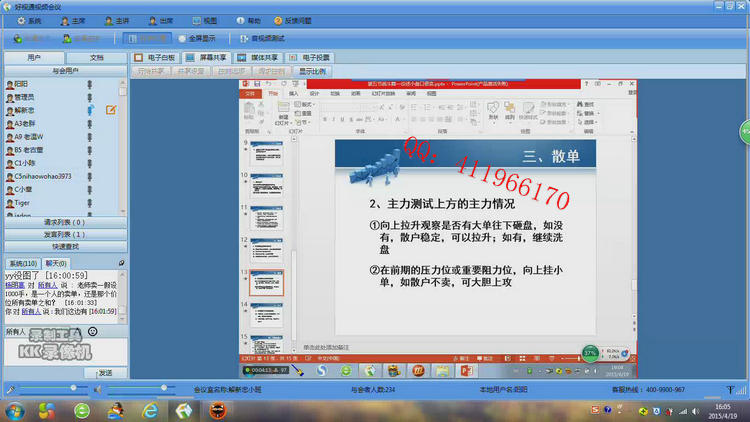Screen dimensions: 750x422
Task: Switch to the 聊天(0) chat tab
Action: (x=55, y=264)
